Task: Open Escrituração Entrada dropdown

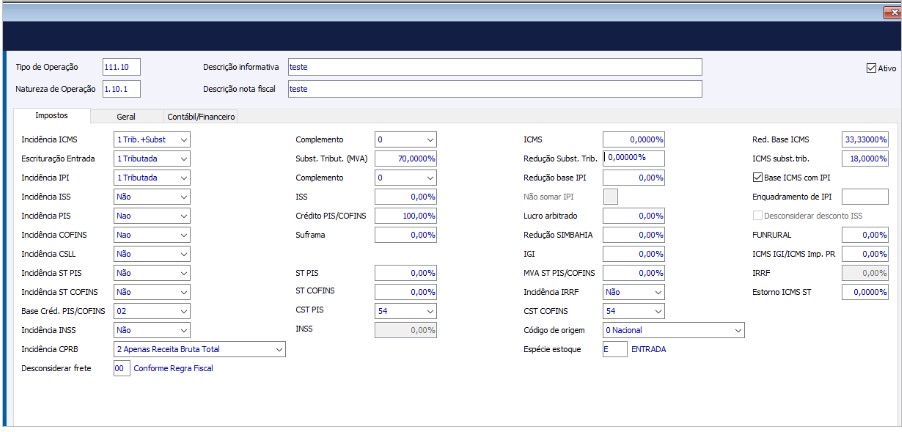Action: 152,159
